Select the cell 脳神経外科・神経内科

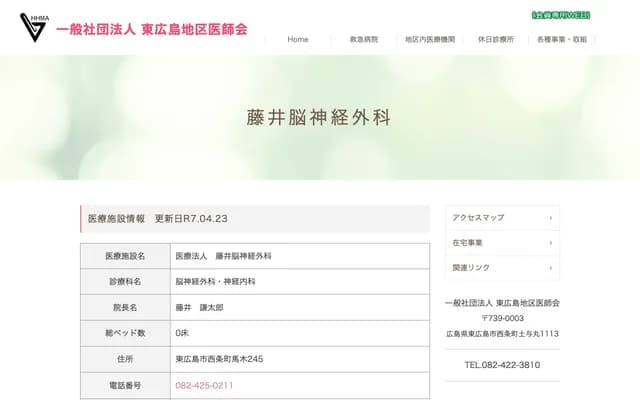(x=300, y=282)
